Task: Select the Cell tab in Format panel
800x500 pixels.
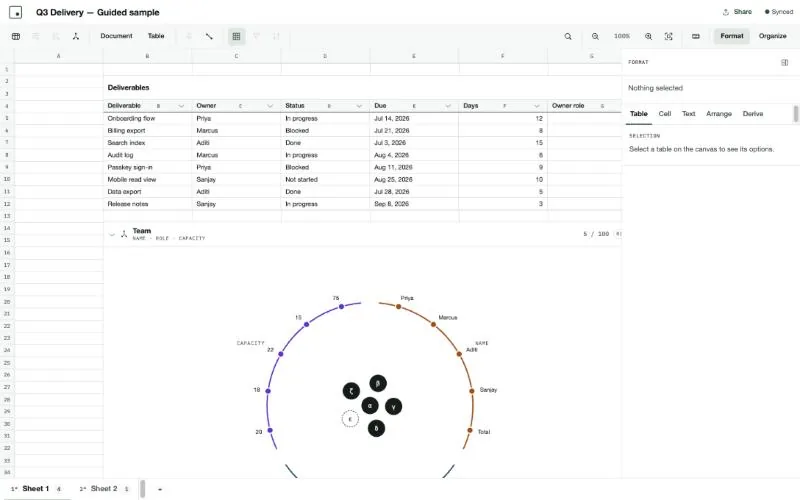Action: tap(665, 114)
